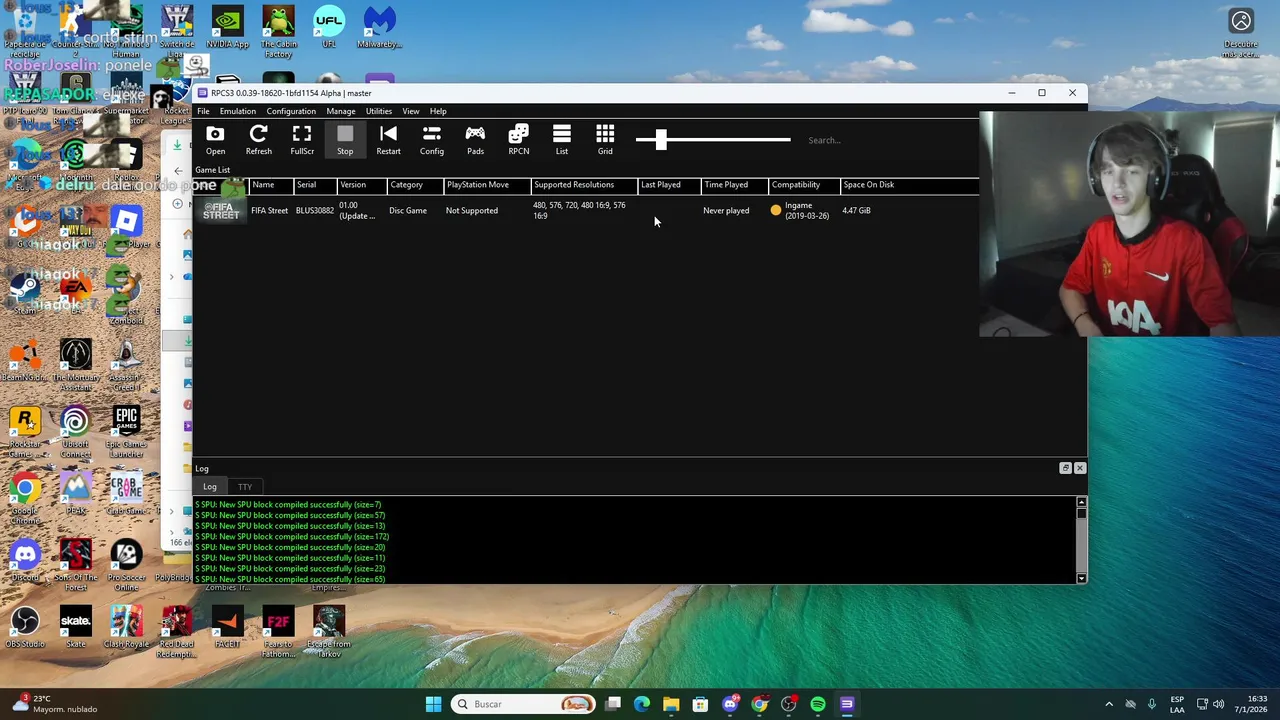Sort by Supported Resolutions column header
The width and height of the screenshot is (1280, 720).
(584, 185)
